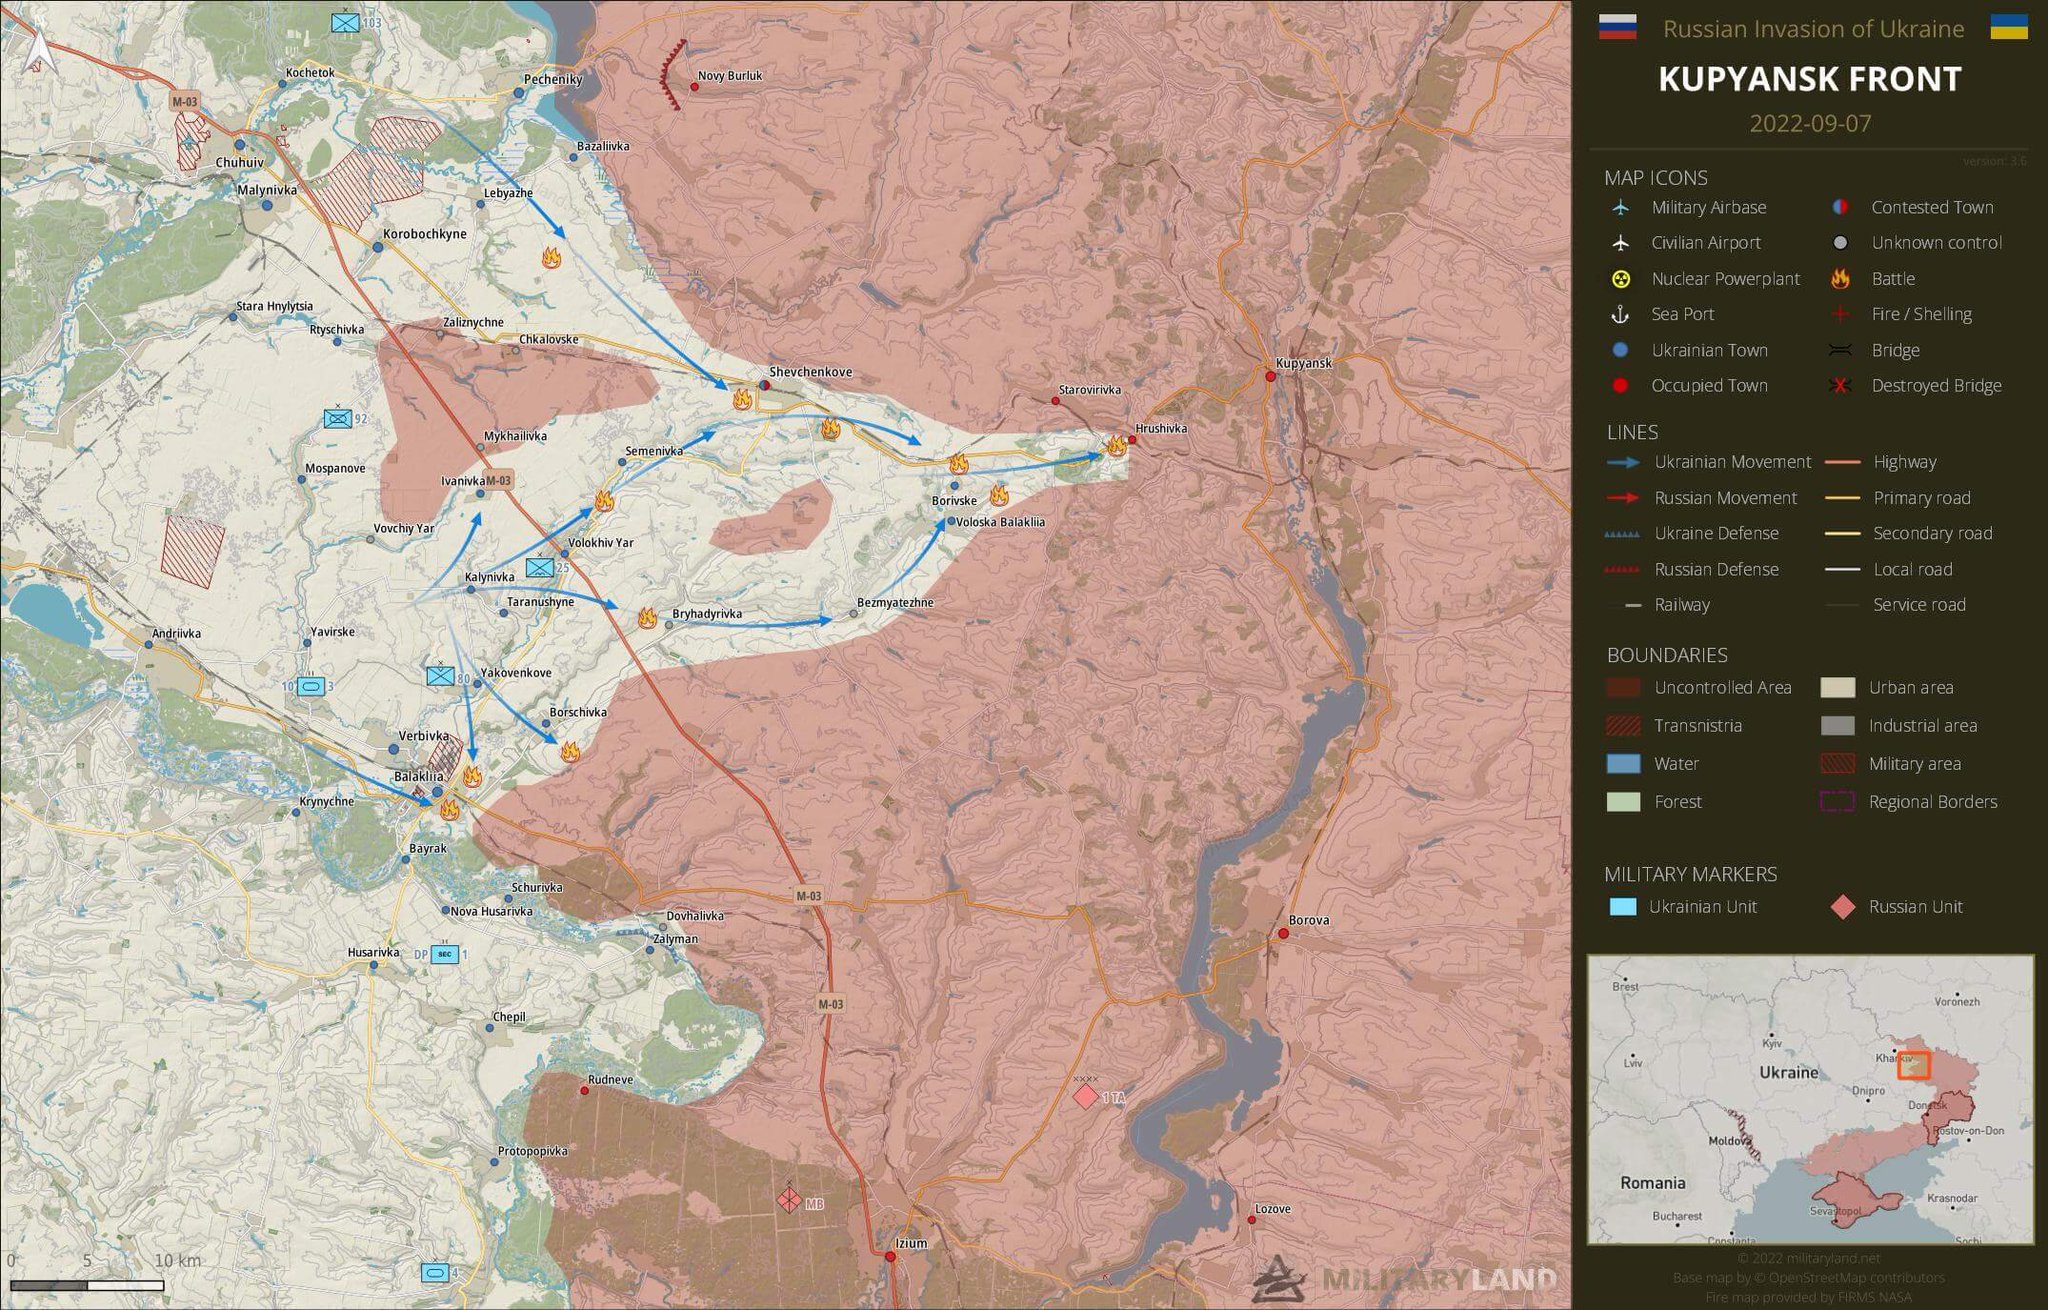2048x1310 pixels.
Task: Click the Destroyed Bridge legend icon
Action: 1839,386
